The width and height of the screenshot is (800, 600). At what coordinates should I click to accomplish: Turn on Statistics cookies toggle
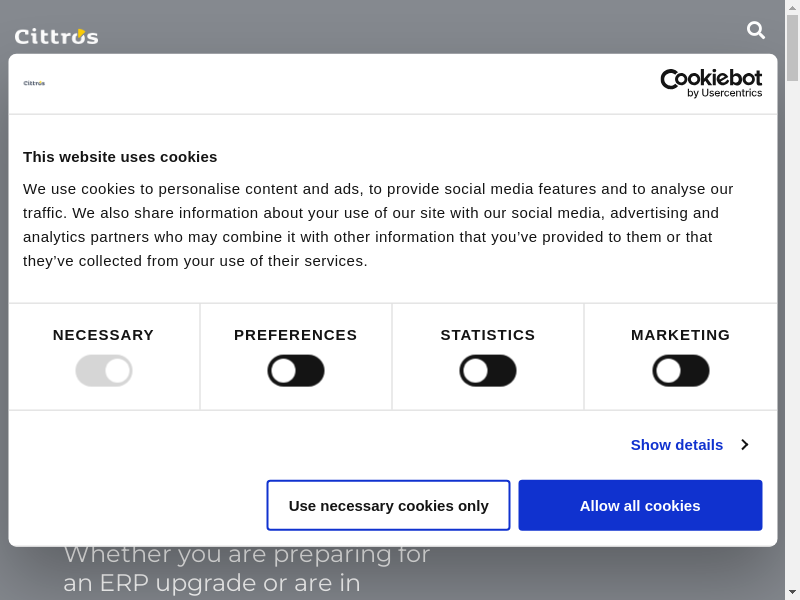pos(488,371)
